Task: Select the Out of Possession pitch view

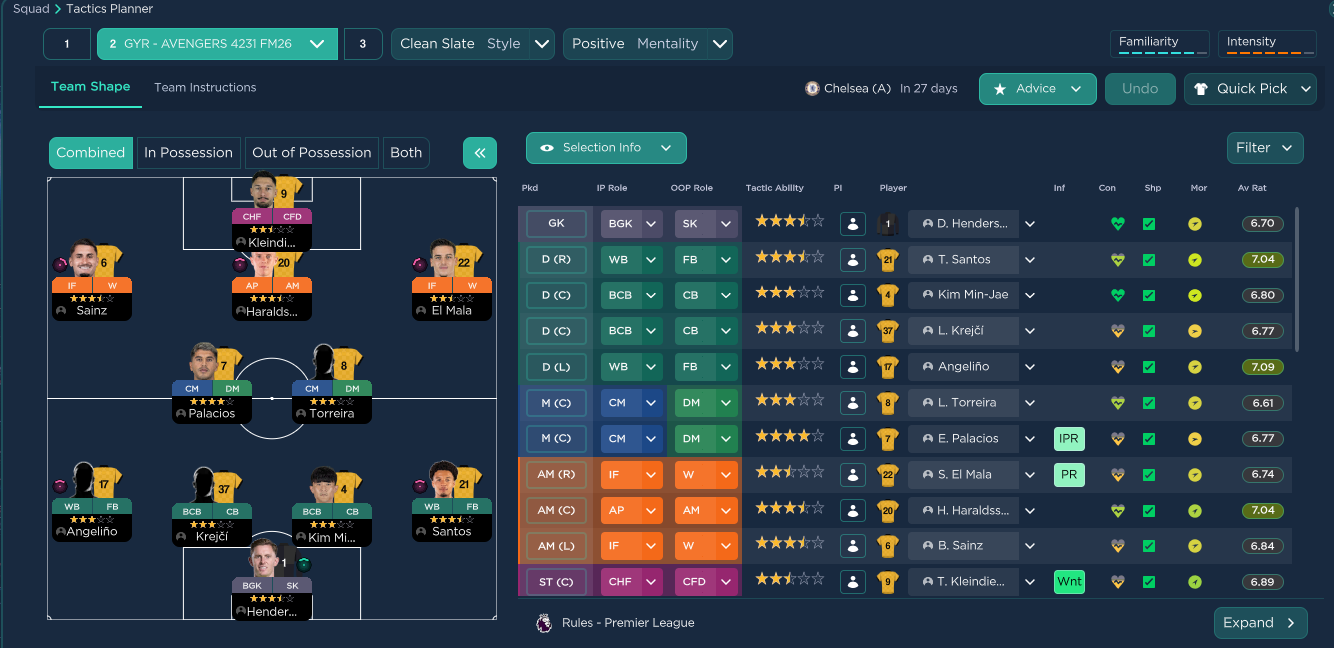Action: coord(312,153)
